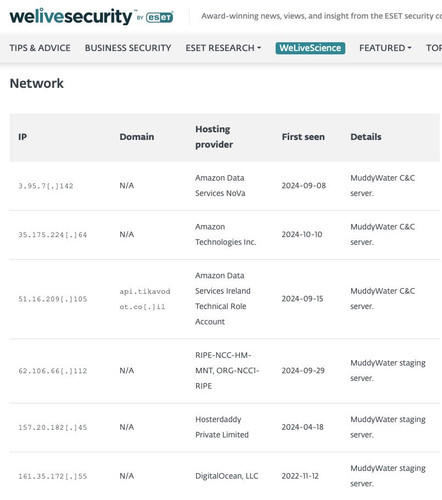Click the DigitalOcean, LLC provider cell
Viewport: 442px width, 500px height.
coord(227,476)
